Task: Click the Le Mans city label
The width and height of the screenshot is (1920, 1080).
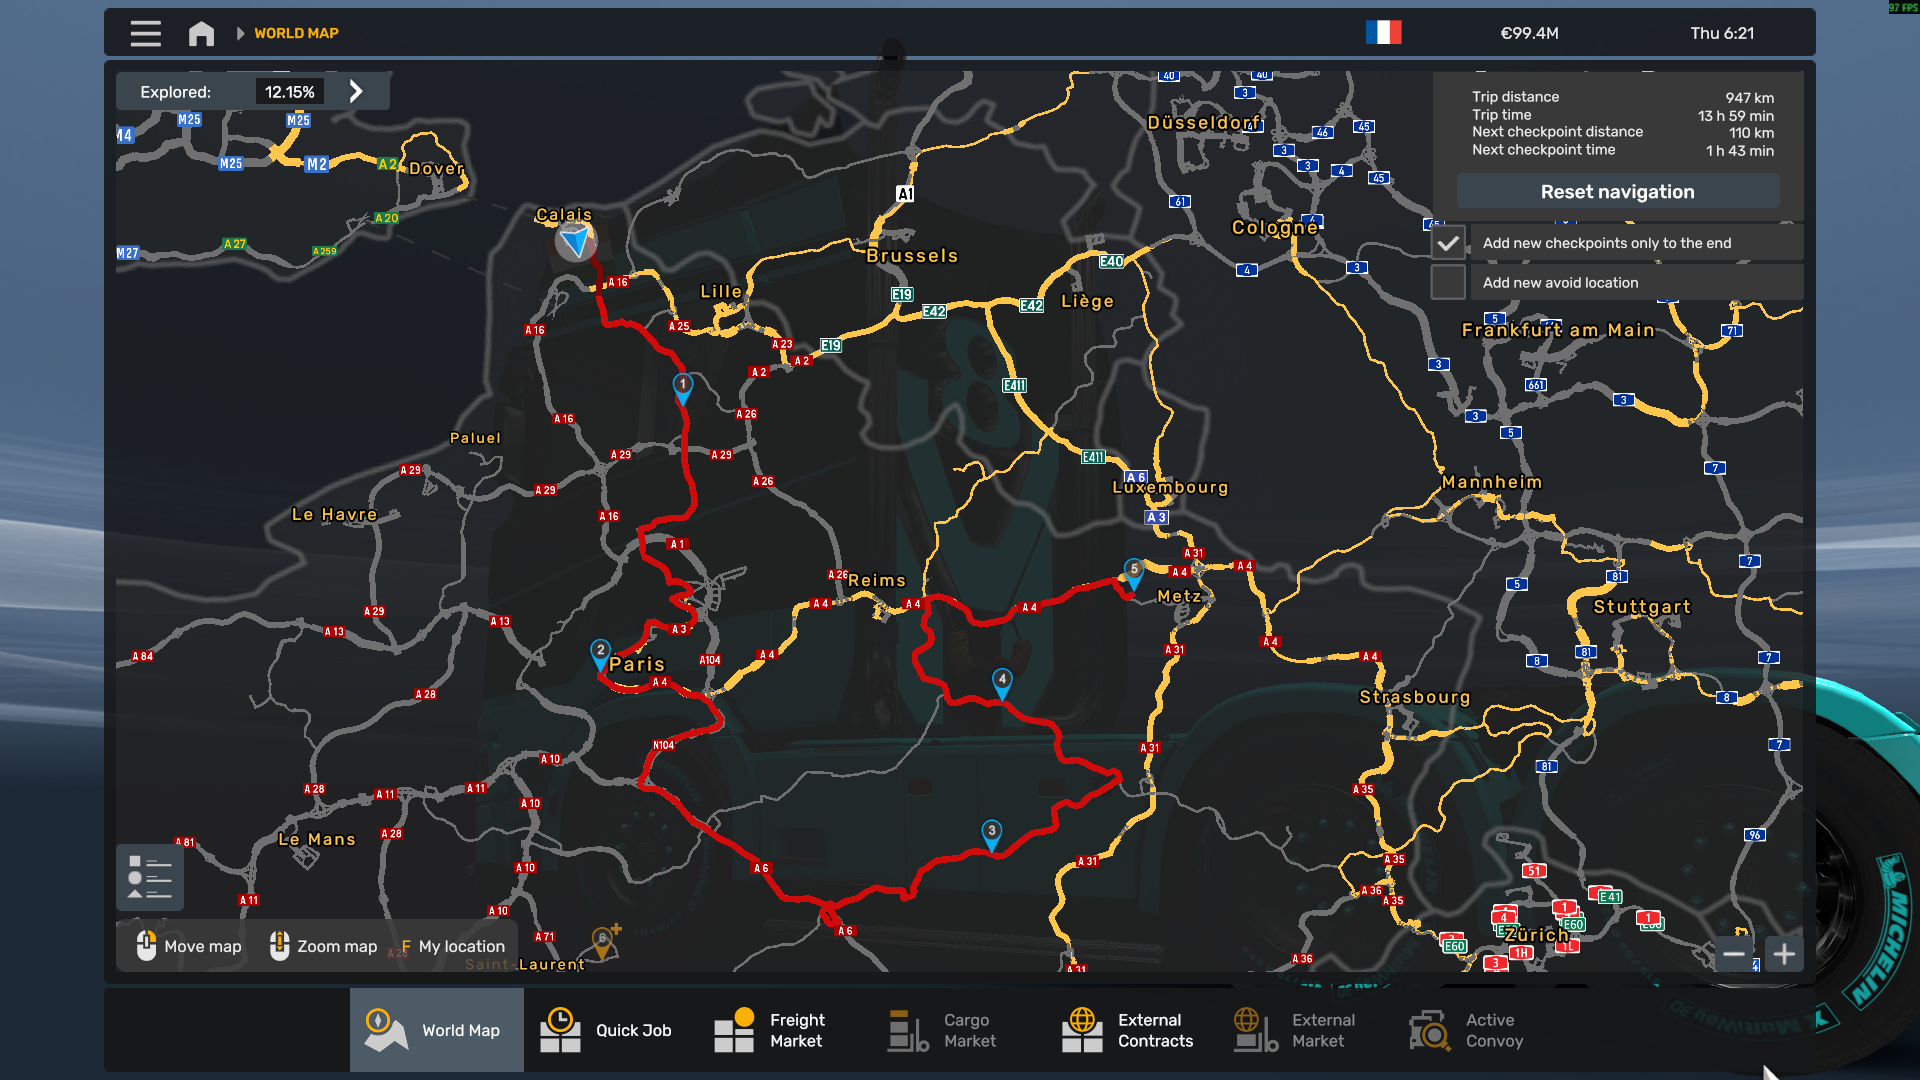Action: click(317, 839)
